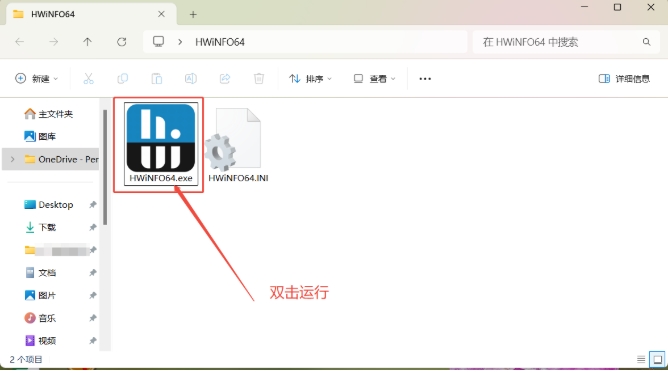This screenshot has height=372, width=668.
Task: Select the HWiNFO64 window tab
Action: (x=90, y=14)
